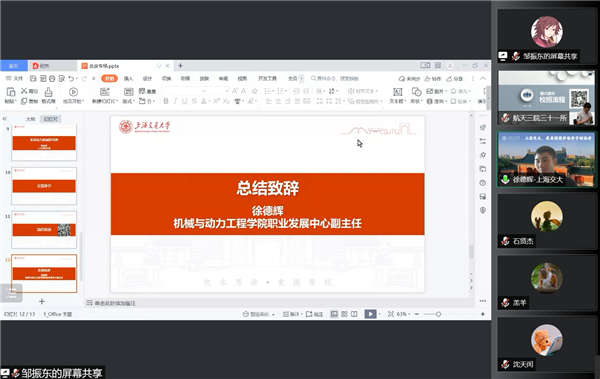The image size is (600, 379).
Task: Switch to the Developer Tools (开发工具) tab
Action: [x=267, y=78]
